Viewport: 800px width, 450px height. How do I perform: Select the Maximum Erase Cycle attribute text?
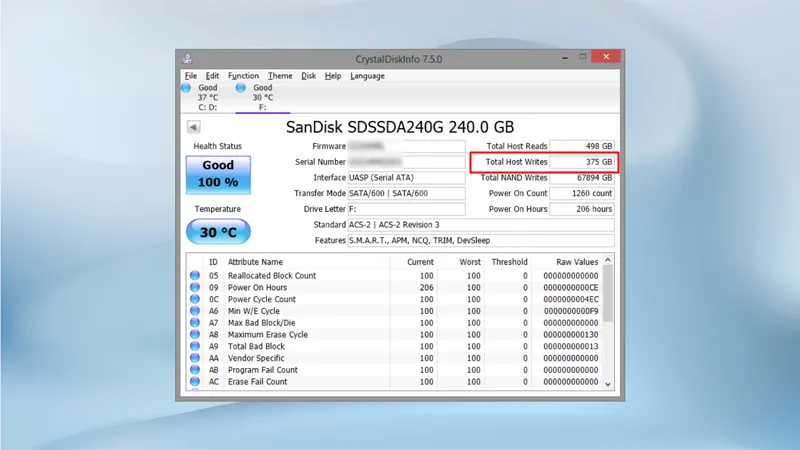[268, 335]
